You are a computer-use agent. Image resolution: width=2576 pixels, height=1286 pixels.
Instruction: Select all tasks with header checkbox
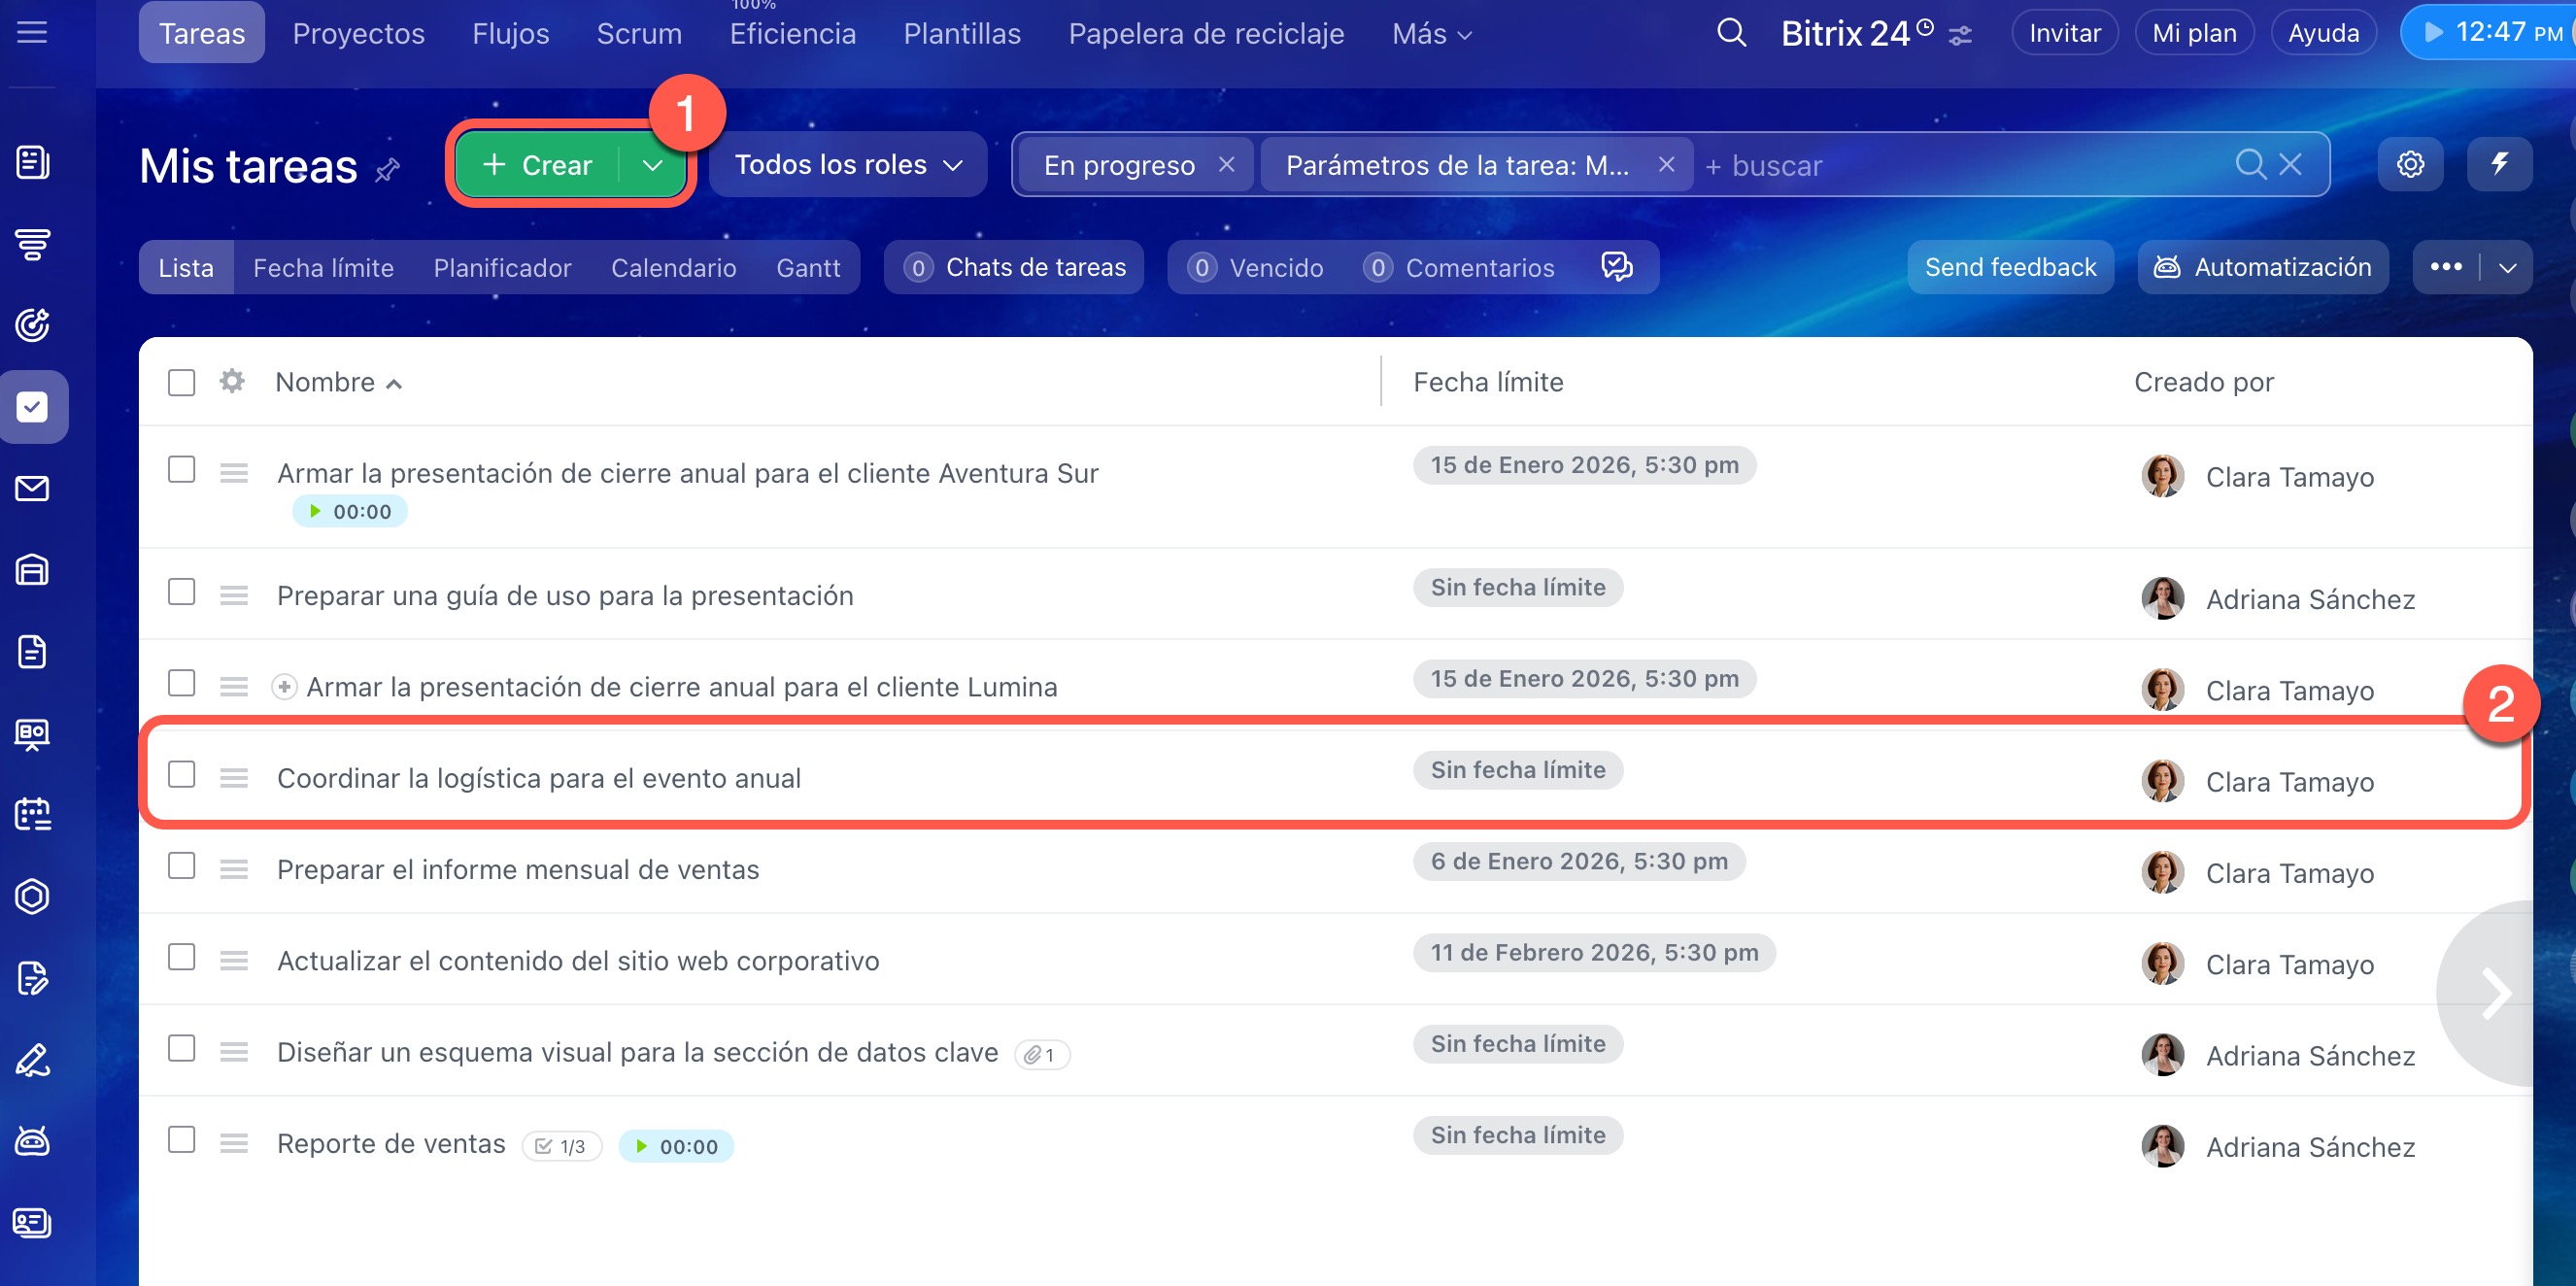[181, 382]
